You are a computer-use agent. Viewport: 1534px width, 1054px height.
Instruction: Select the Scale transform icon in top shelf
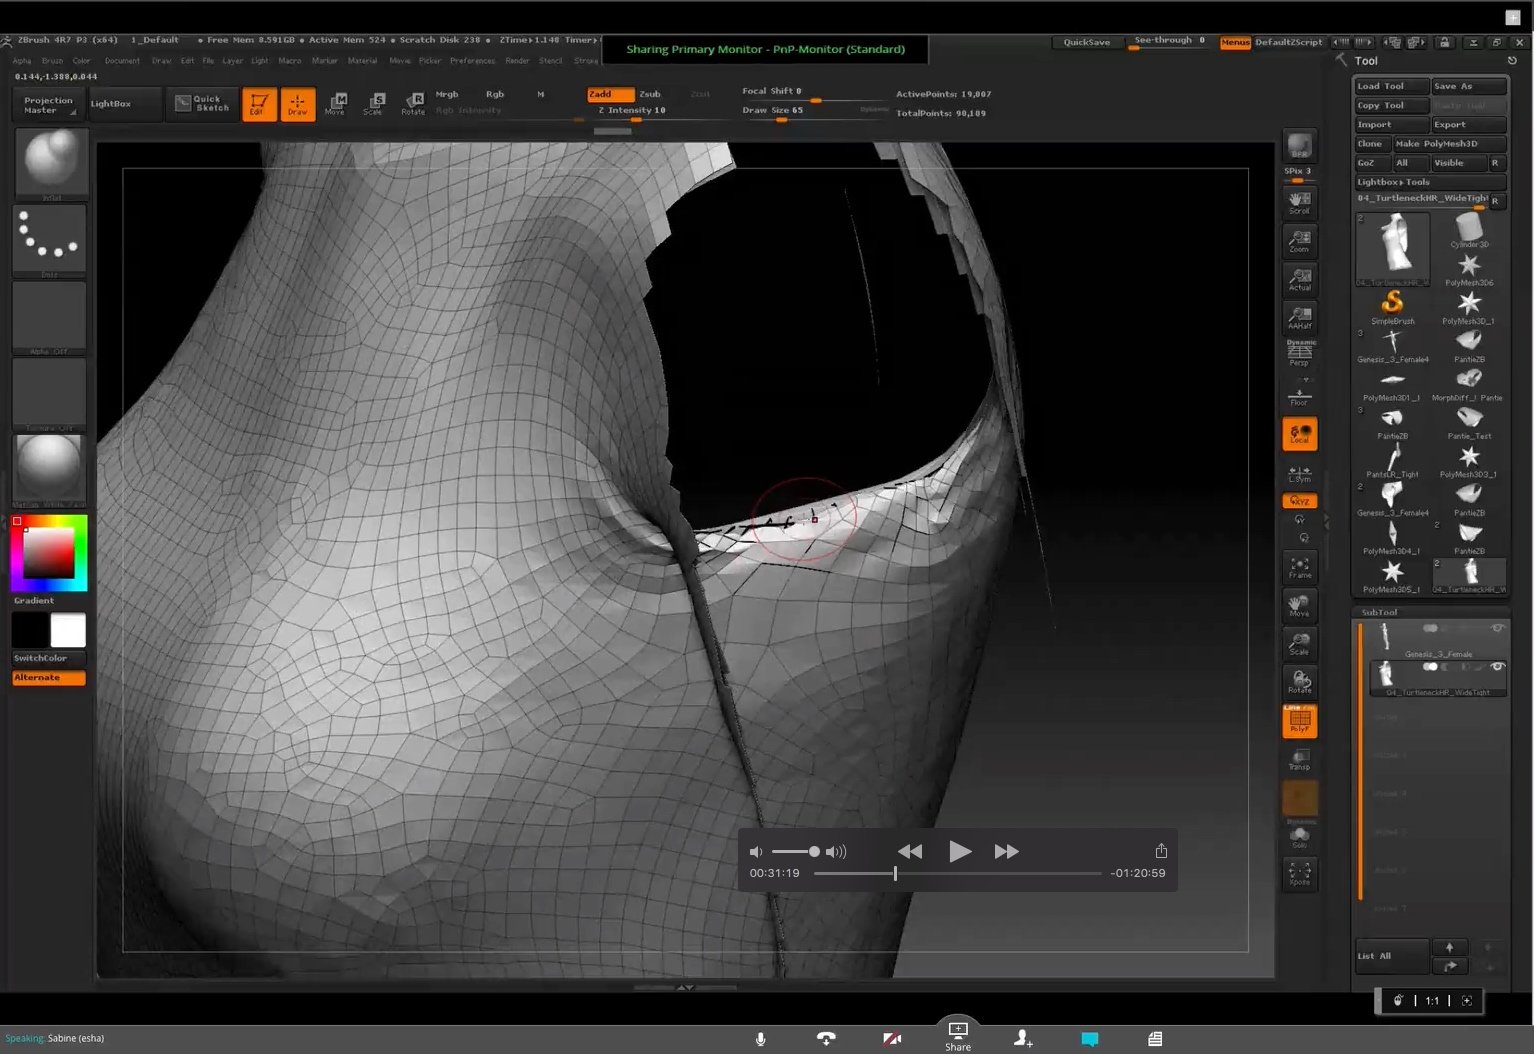point(374,104)
